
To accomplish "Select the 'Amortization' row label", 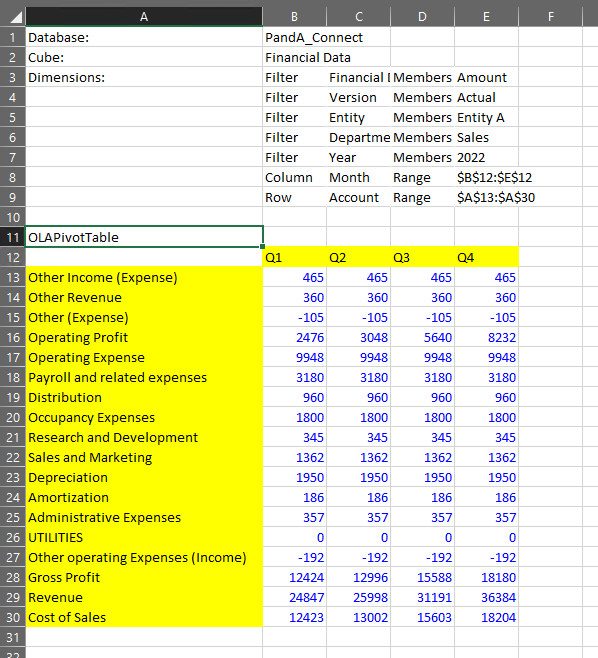I will pos(144,497).
